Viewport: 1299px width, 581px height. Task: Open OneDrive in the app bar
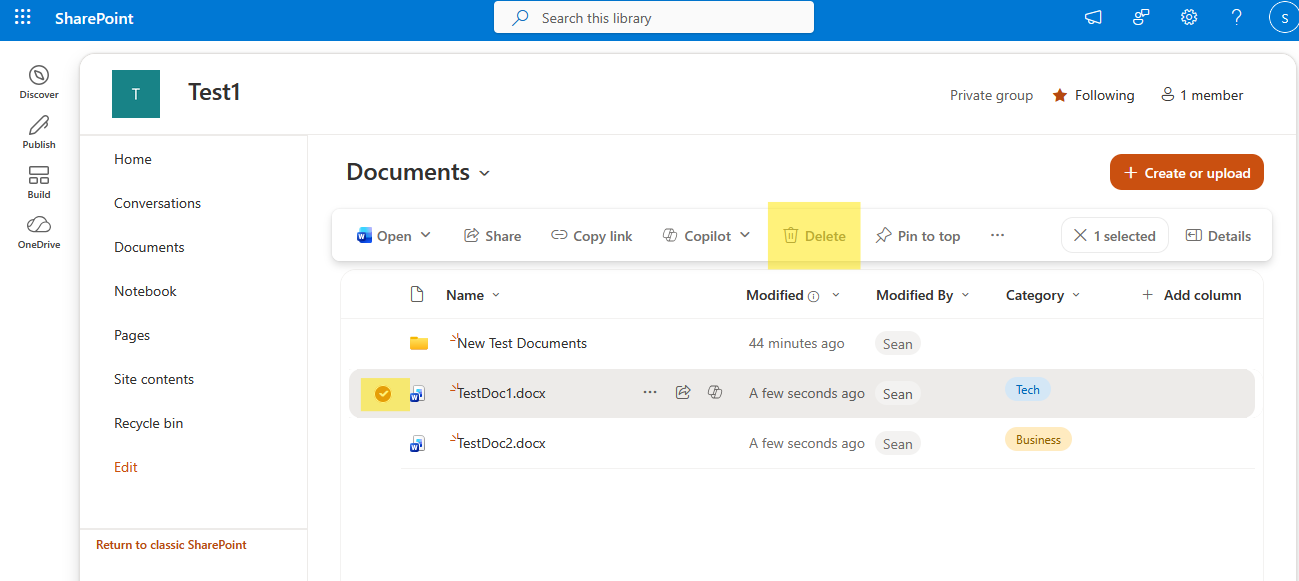pos(39,232)
